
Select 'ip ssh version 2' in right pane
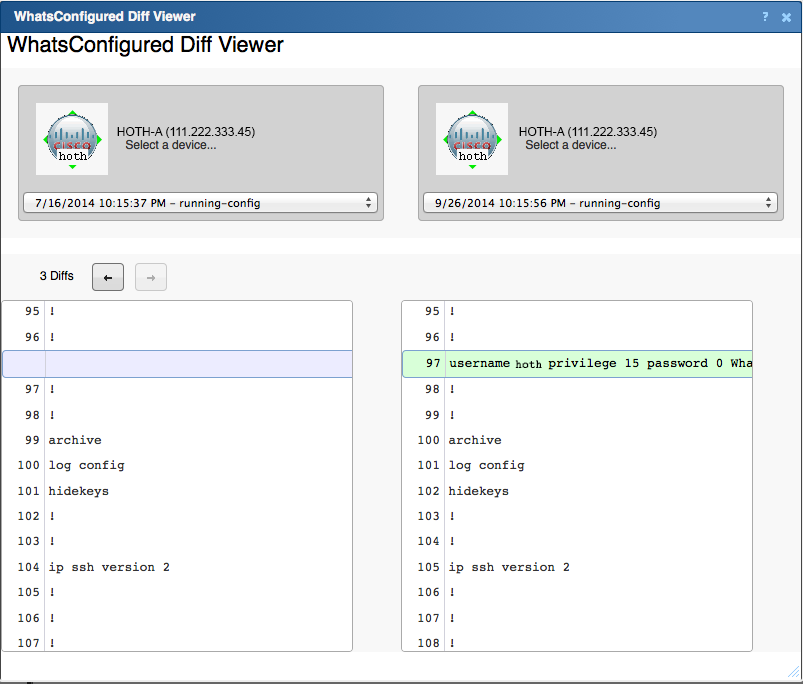509,568
